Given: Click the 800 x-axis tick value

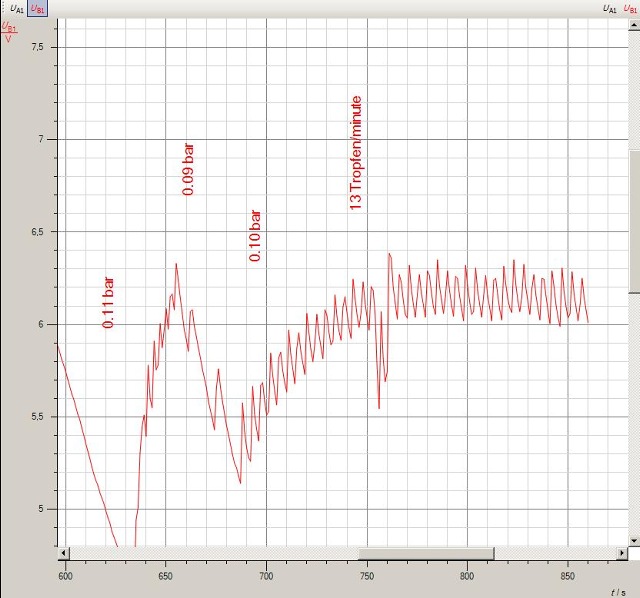Looking at the screenshot, I should [x=467, y=576].
